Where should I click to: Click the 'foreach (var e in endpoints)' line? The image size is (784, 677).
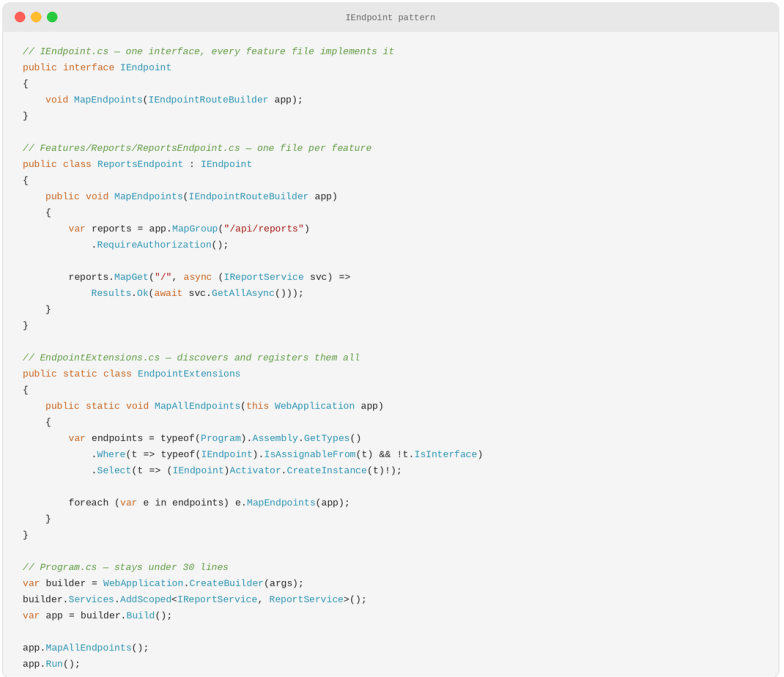click(209, 502)
